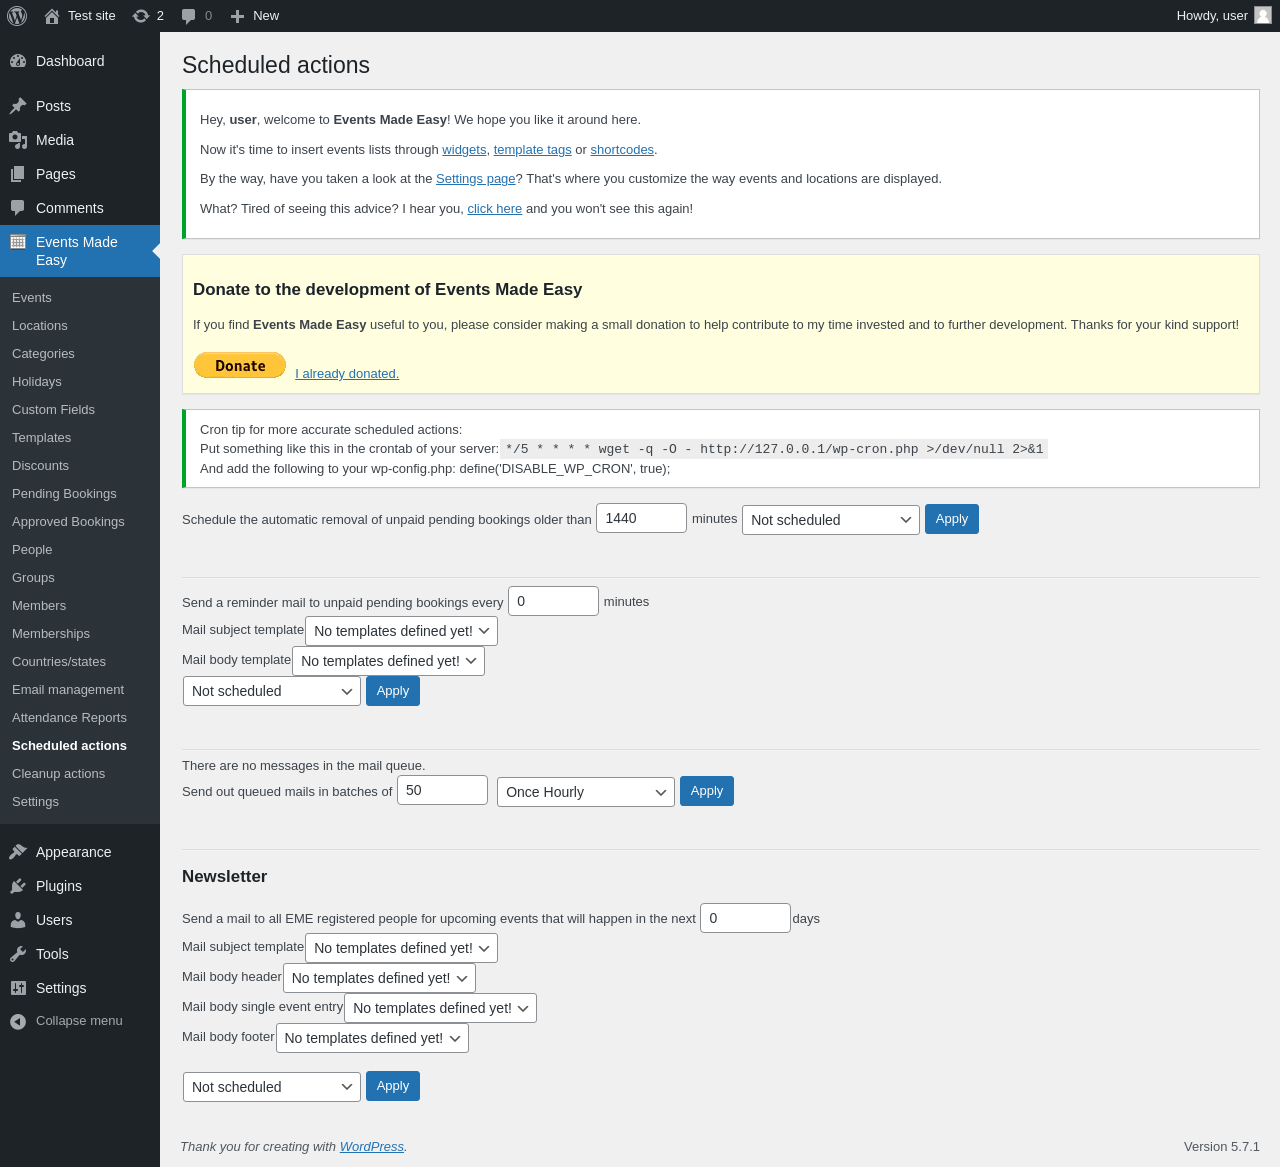Screen dimensions: 1280x1167
Task: Click the Collapse menu arrow icon
Action: pos(18,1021)
